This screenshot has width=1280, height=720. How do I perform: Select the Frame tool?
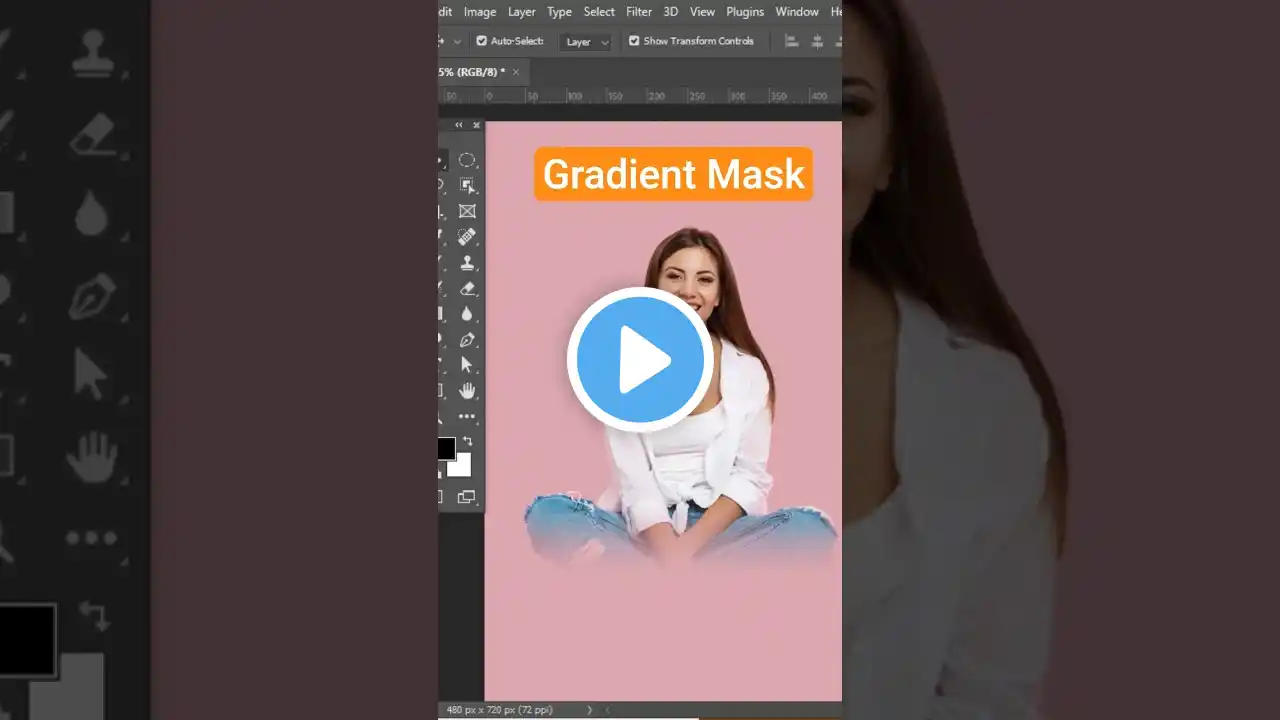(466, 210)
